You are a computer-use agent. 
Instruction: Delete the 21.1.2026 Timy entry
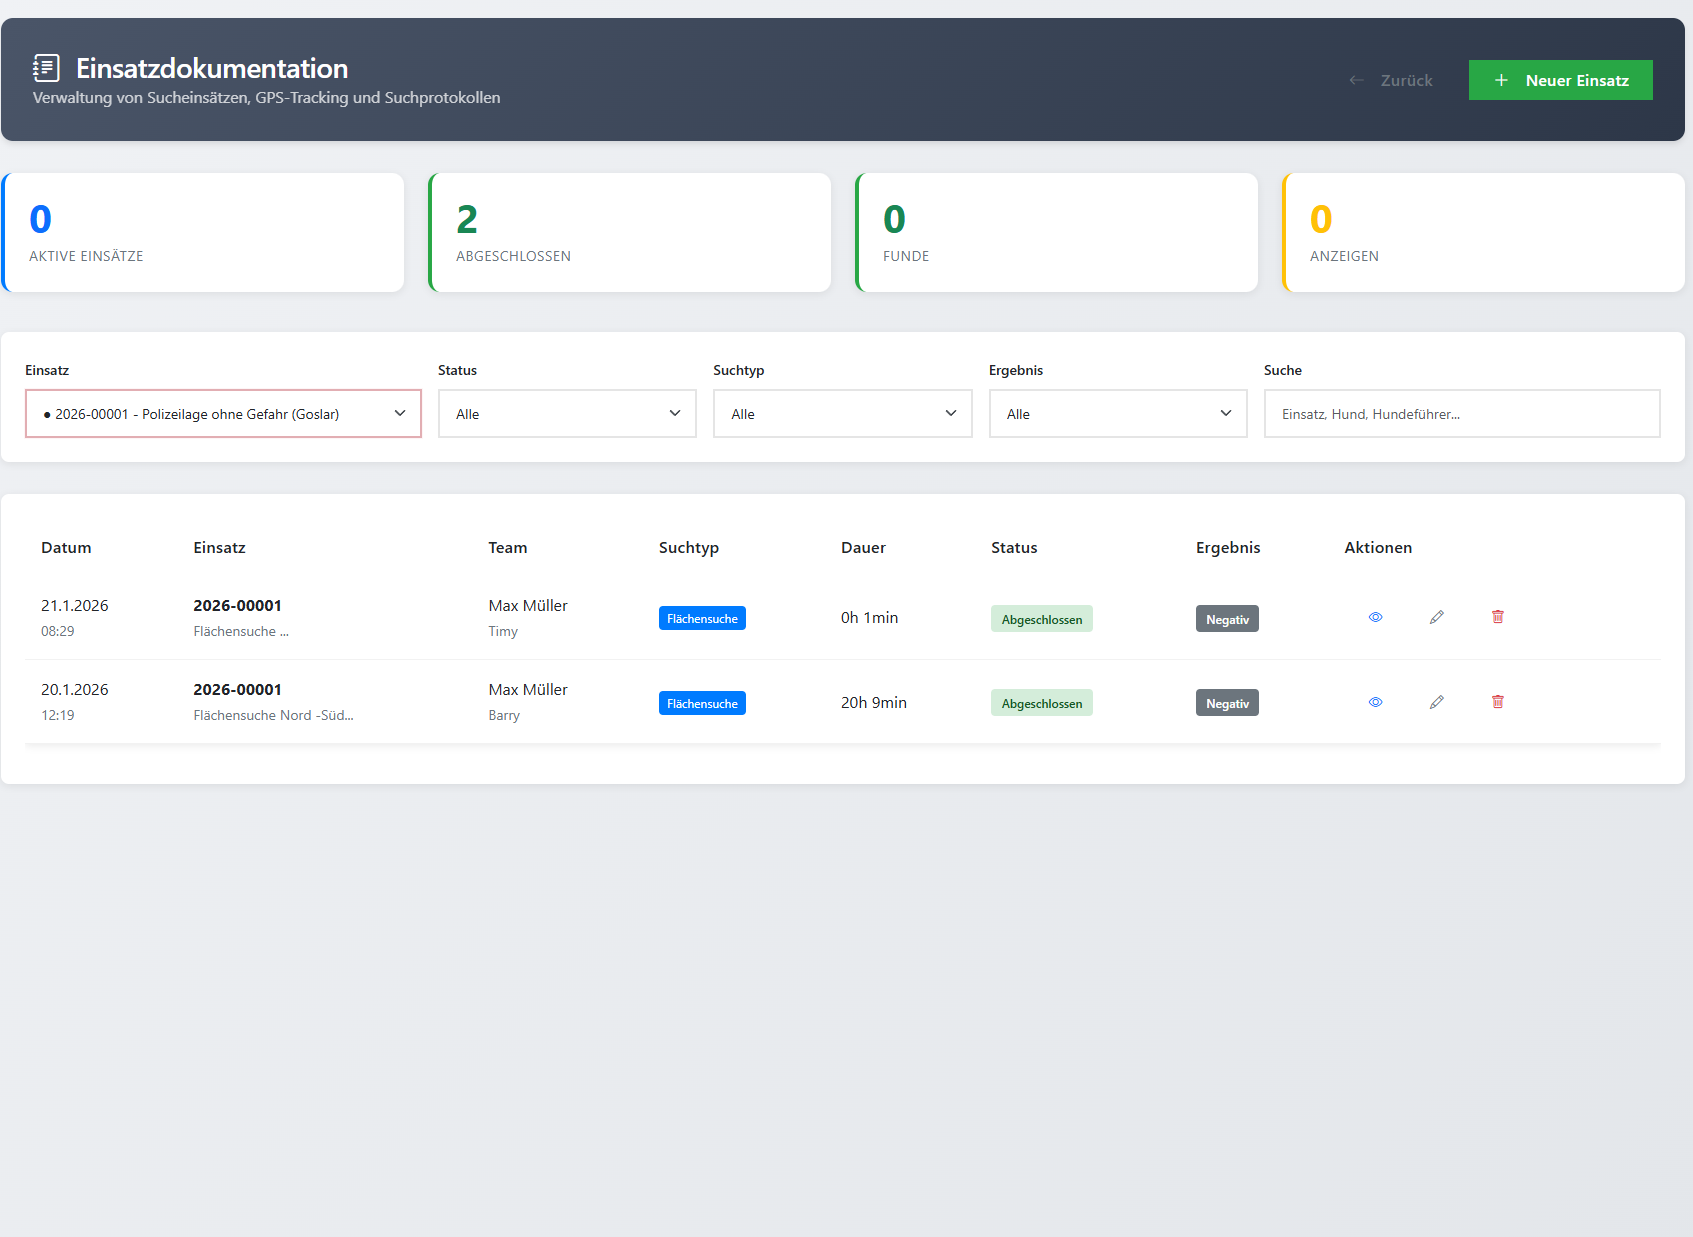[1497, 617]
